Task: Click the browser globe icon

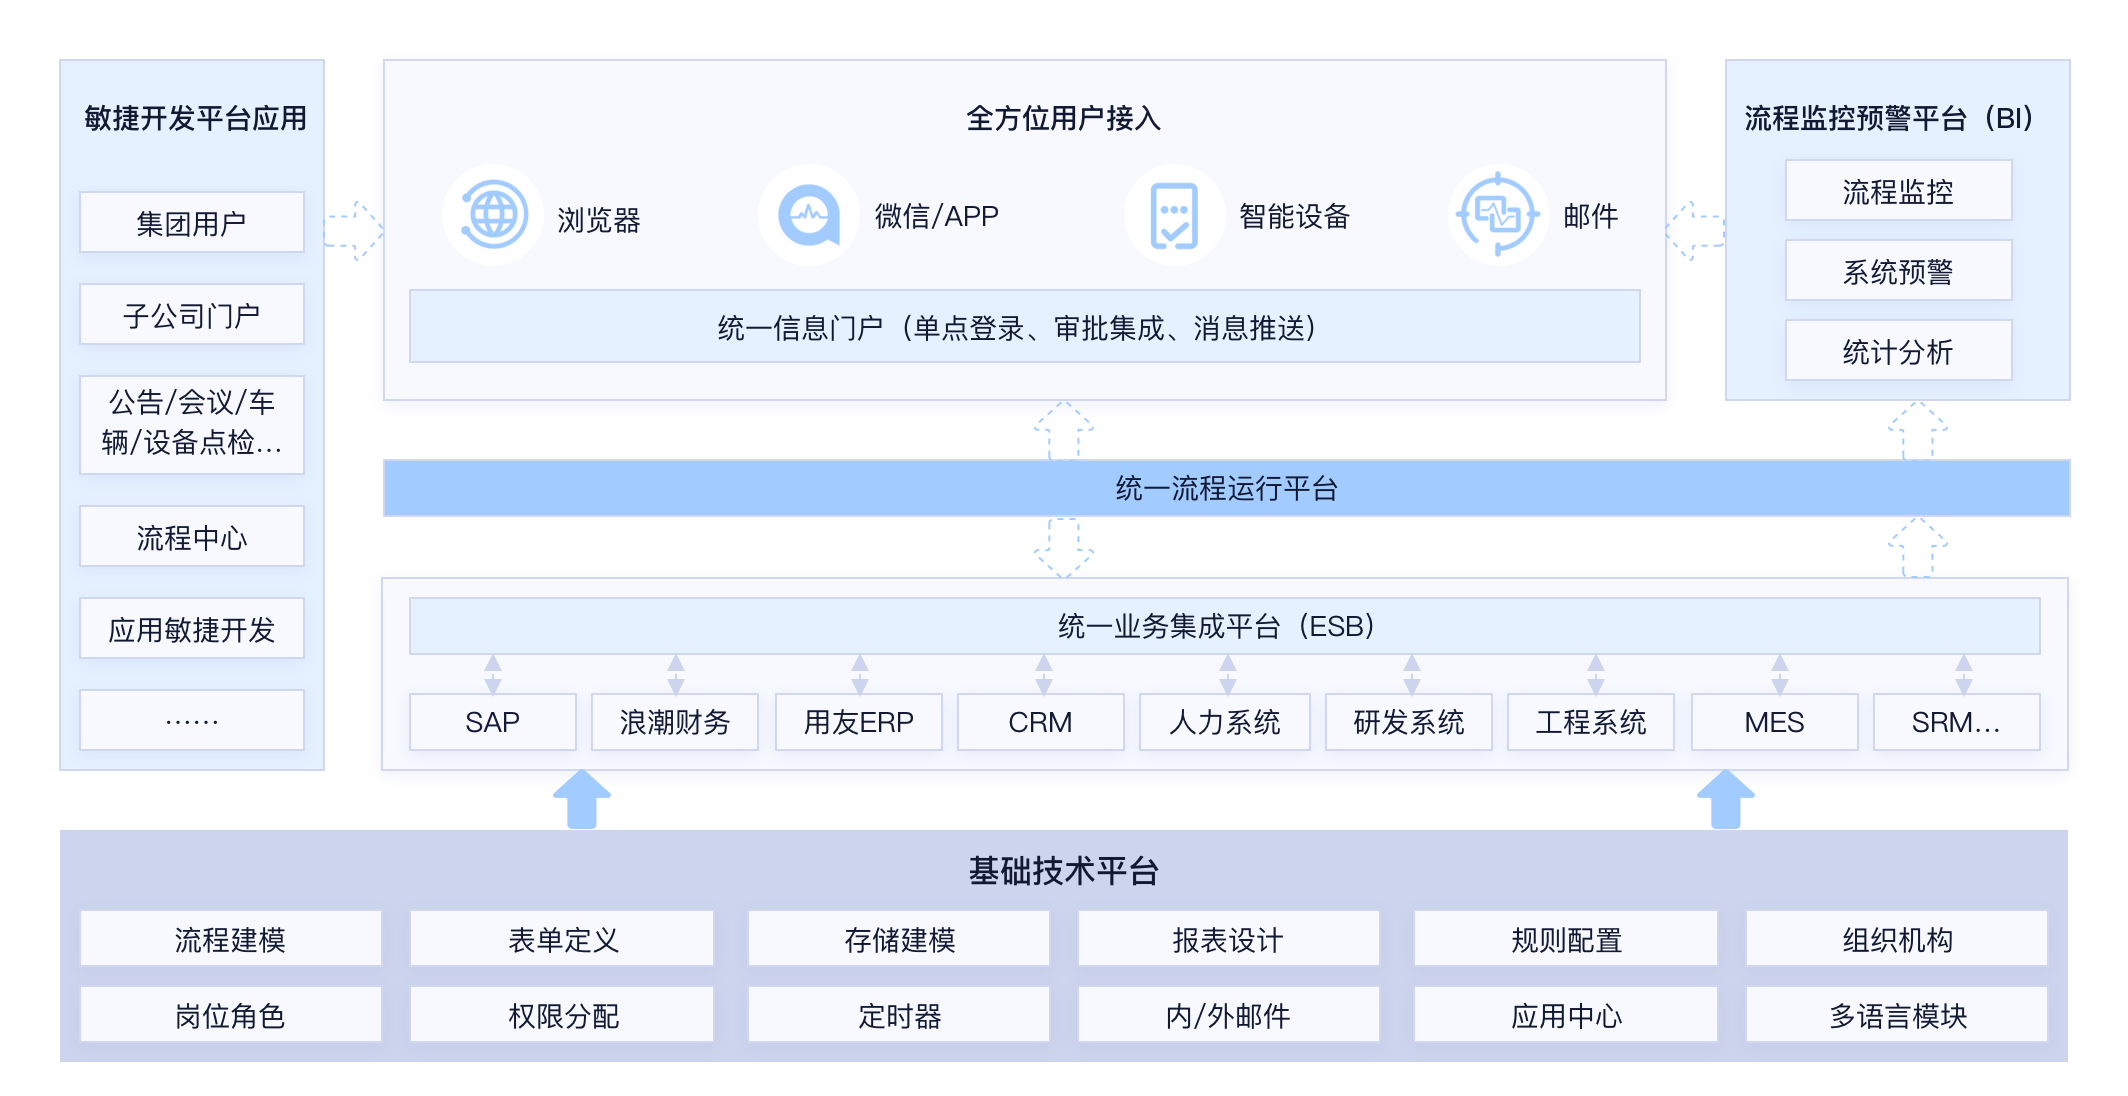Action: 493,214
